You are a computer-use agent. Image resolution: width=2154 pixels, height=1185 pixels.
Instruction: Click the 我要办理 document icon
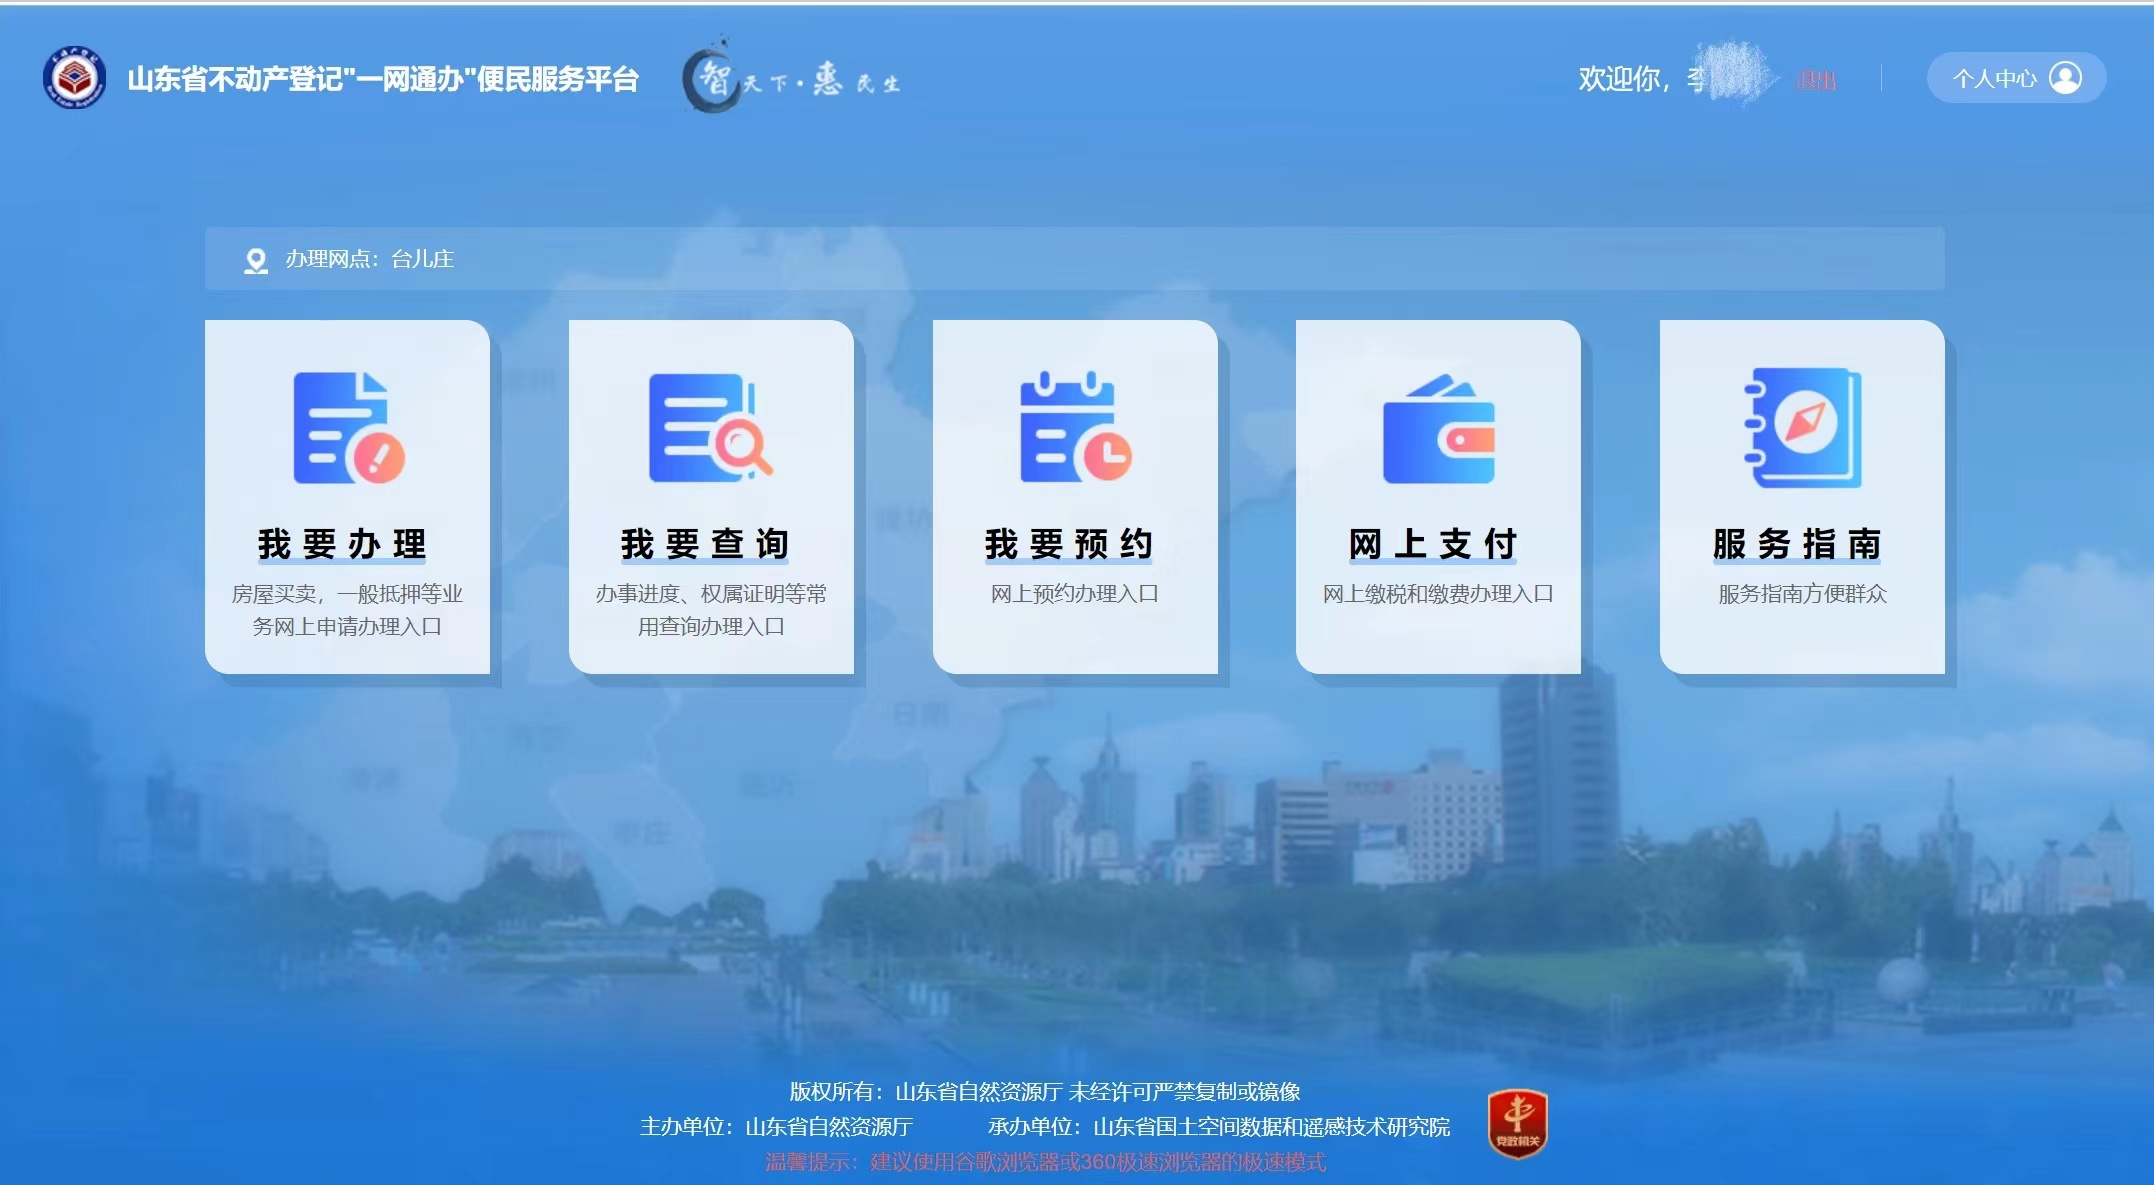click(x=347, y=428)
